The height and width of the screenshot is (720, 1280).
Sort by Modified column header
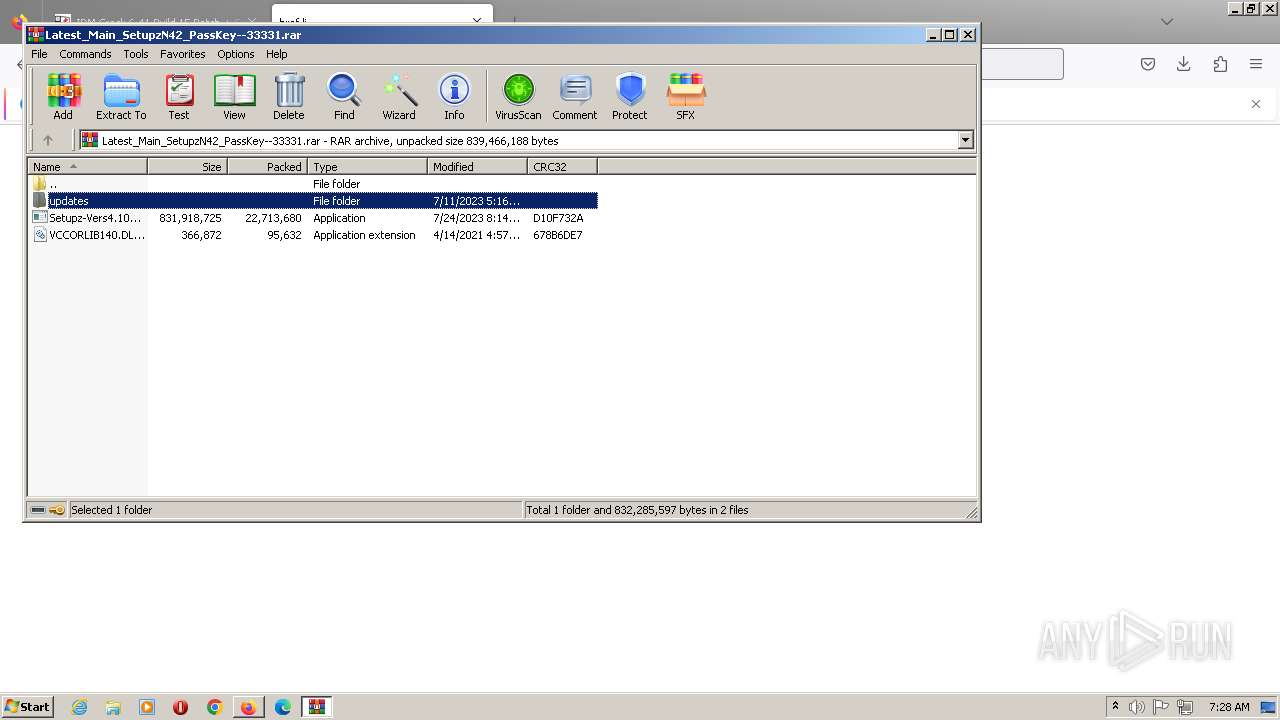point(477,167)
